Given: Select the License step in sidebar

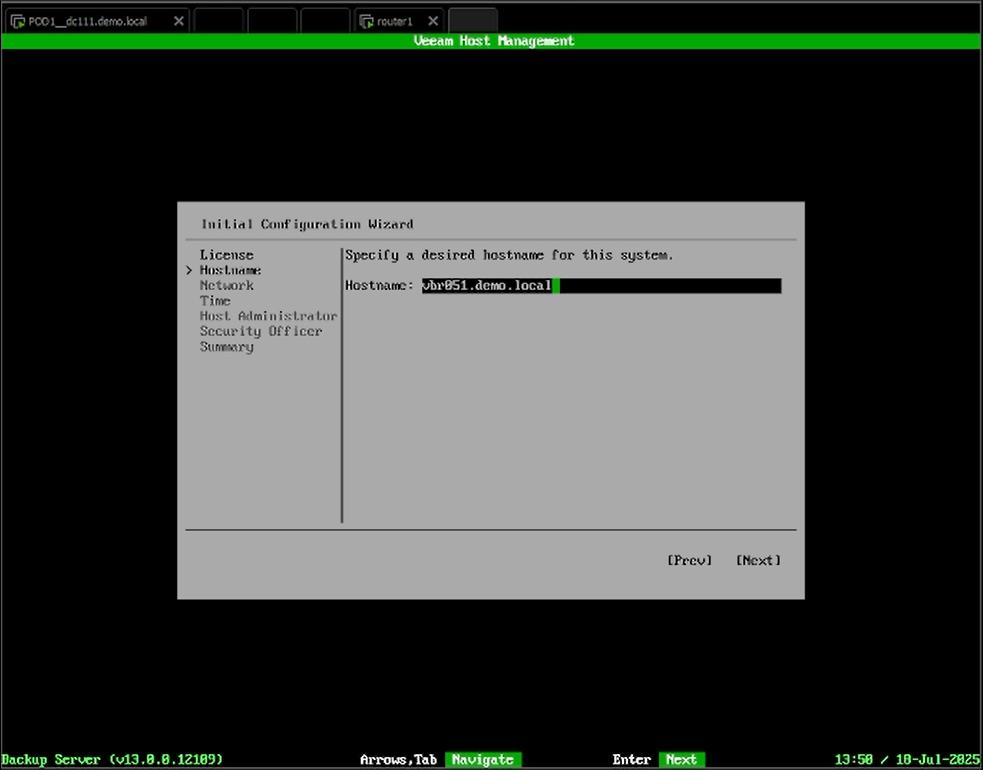Looking at the screenshot, I should [x=226, y=255].
